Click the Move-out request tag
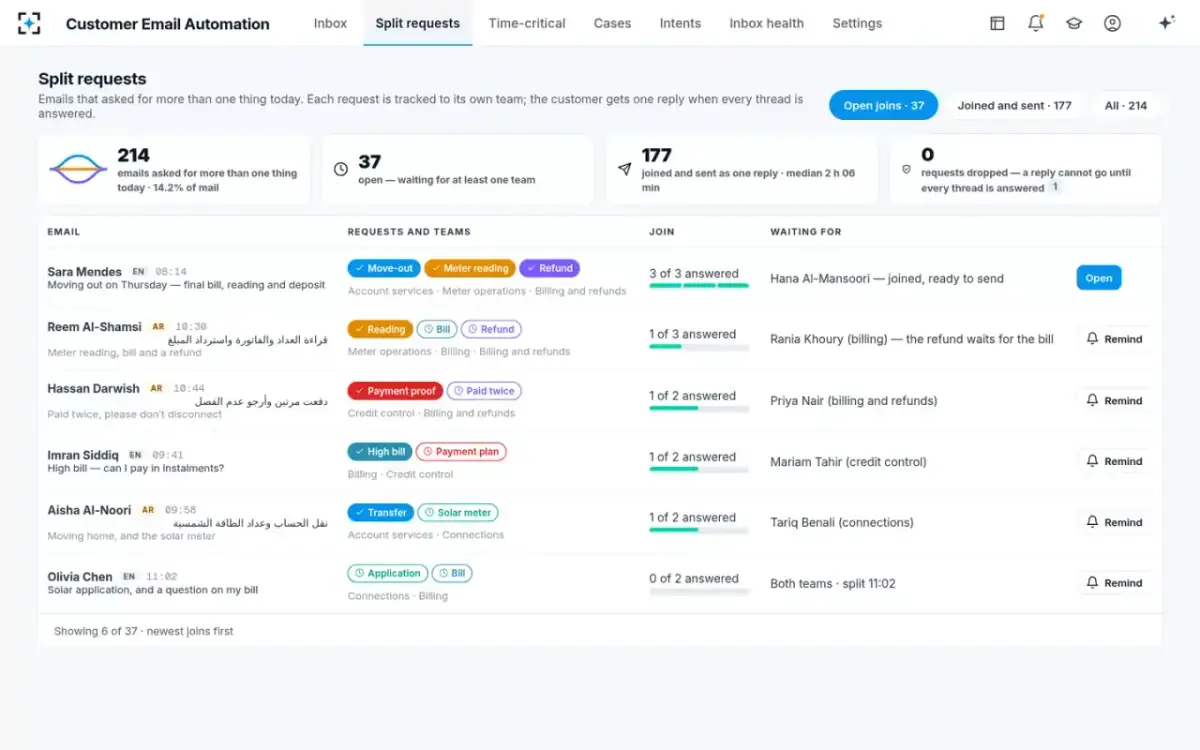The image size is (1200, 750). [384, 268]
